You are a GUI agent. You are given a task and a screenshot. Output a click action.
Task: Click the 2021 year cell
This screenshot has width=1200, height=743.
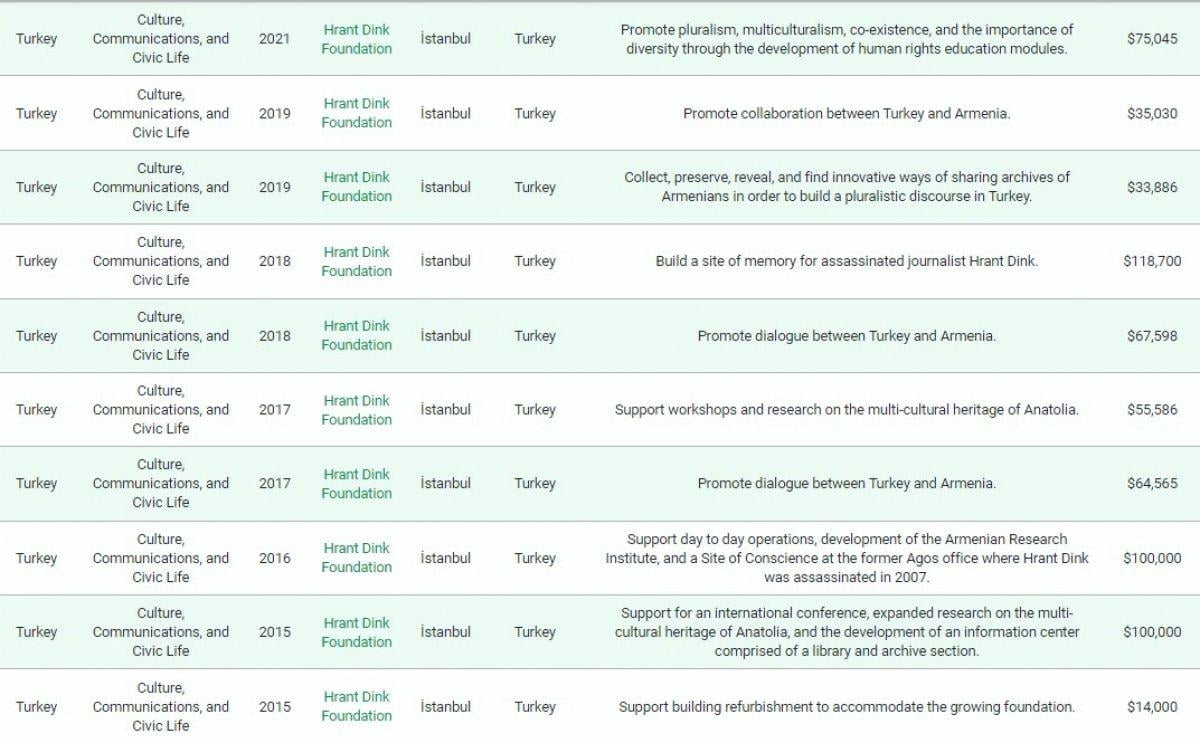[274, 39]
